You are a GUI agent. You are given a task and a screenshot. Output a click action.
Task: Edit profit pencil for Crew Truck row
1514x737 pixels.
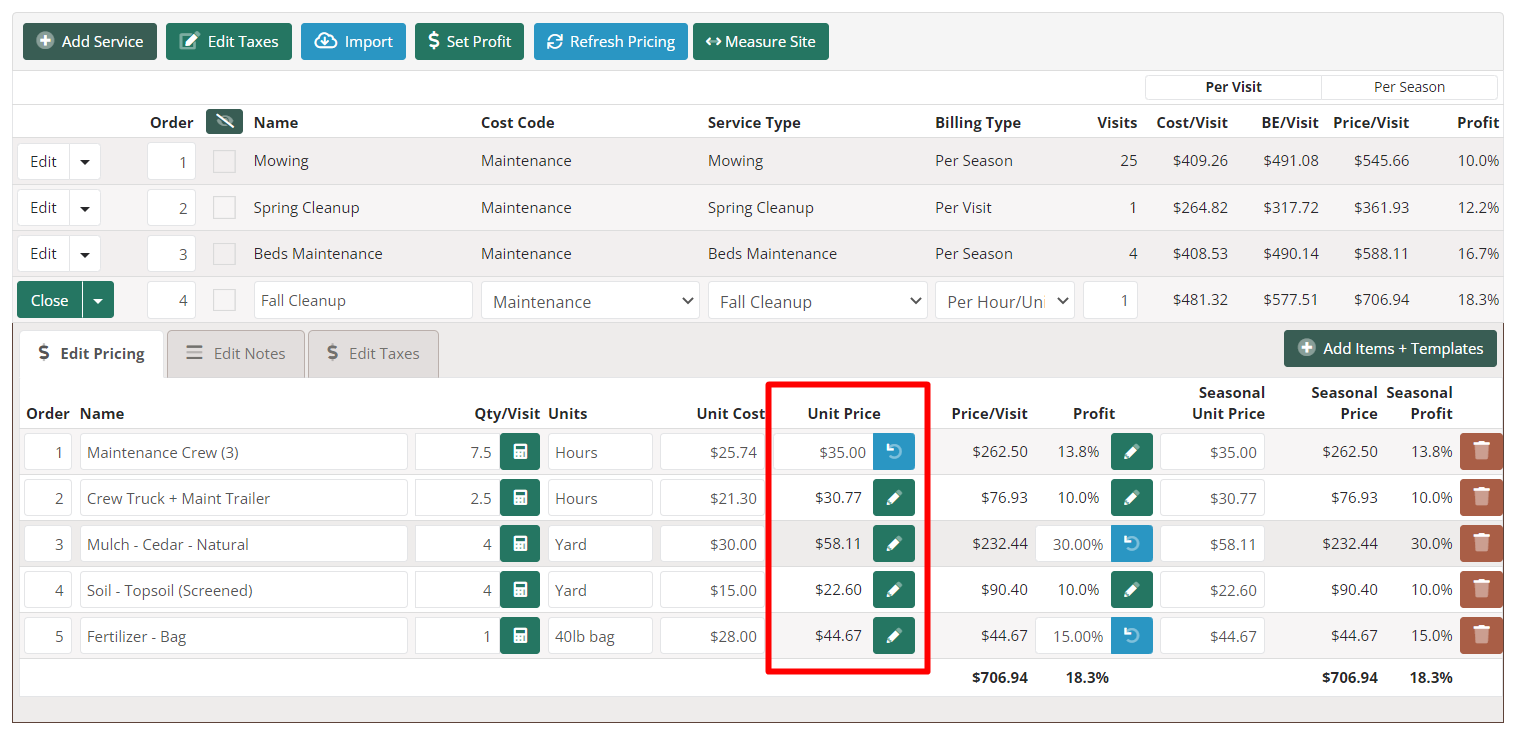(x=1132, y=498)
